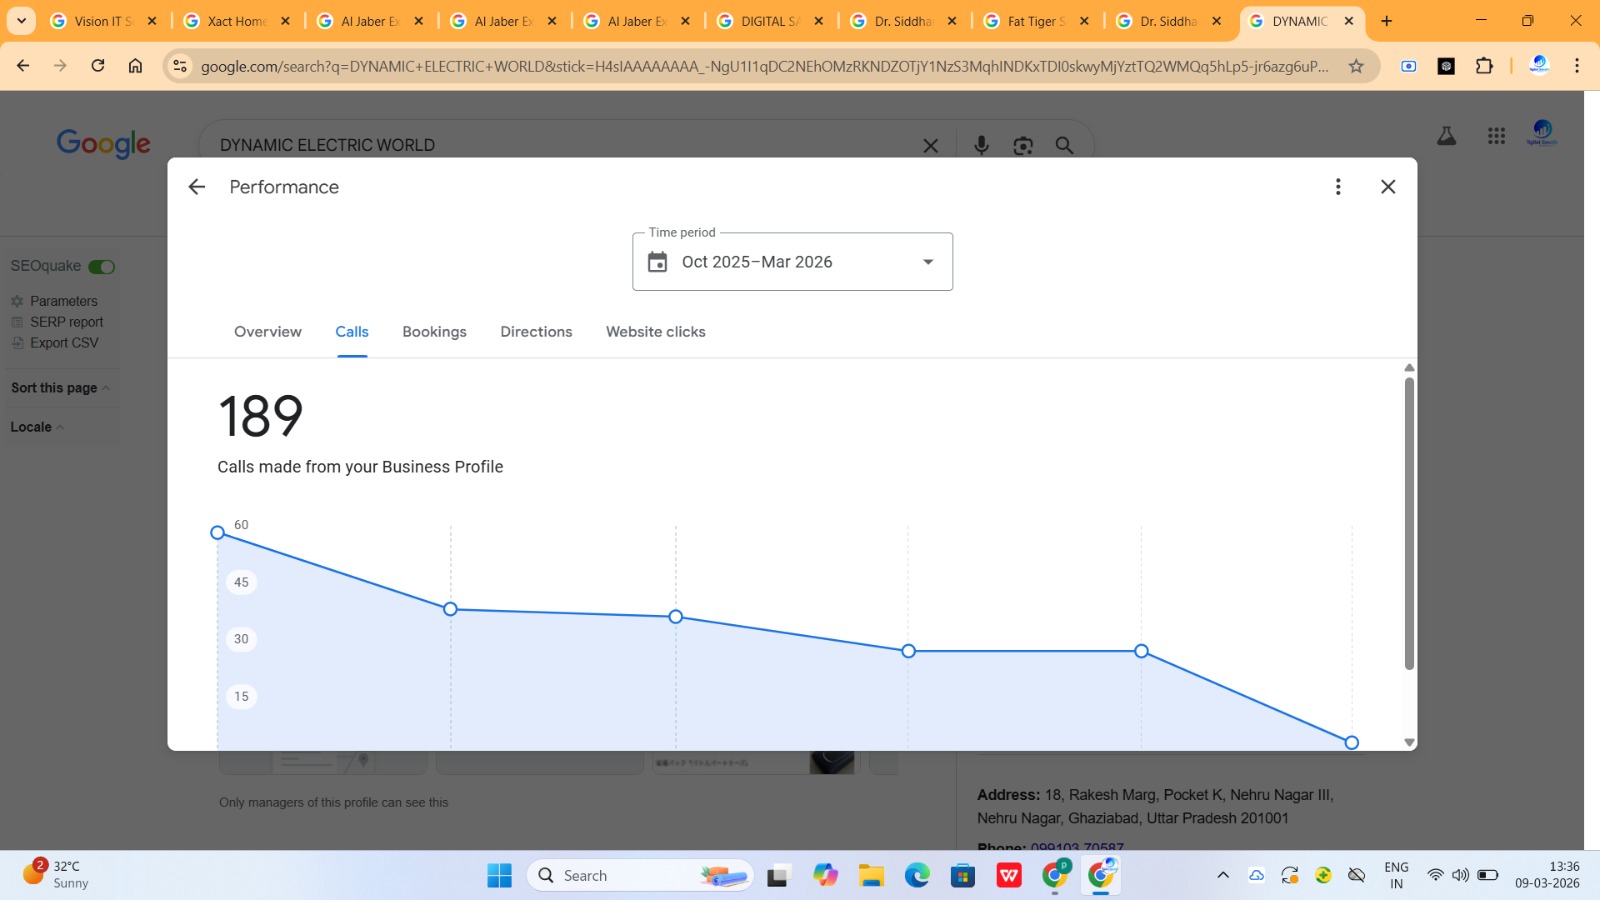Click the last data point on the calls chart
The height and width of the screenshot is (900, 1600).
pyautogui.click(x=1352, y=743)
